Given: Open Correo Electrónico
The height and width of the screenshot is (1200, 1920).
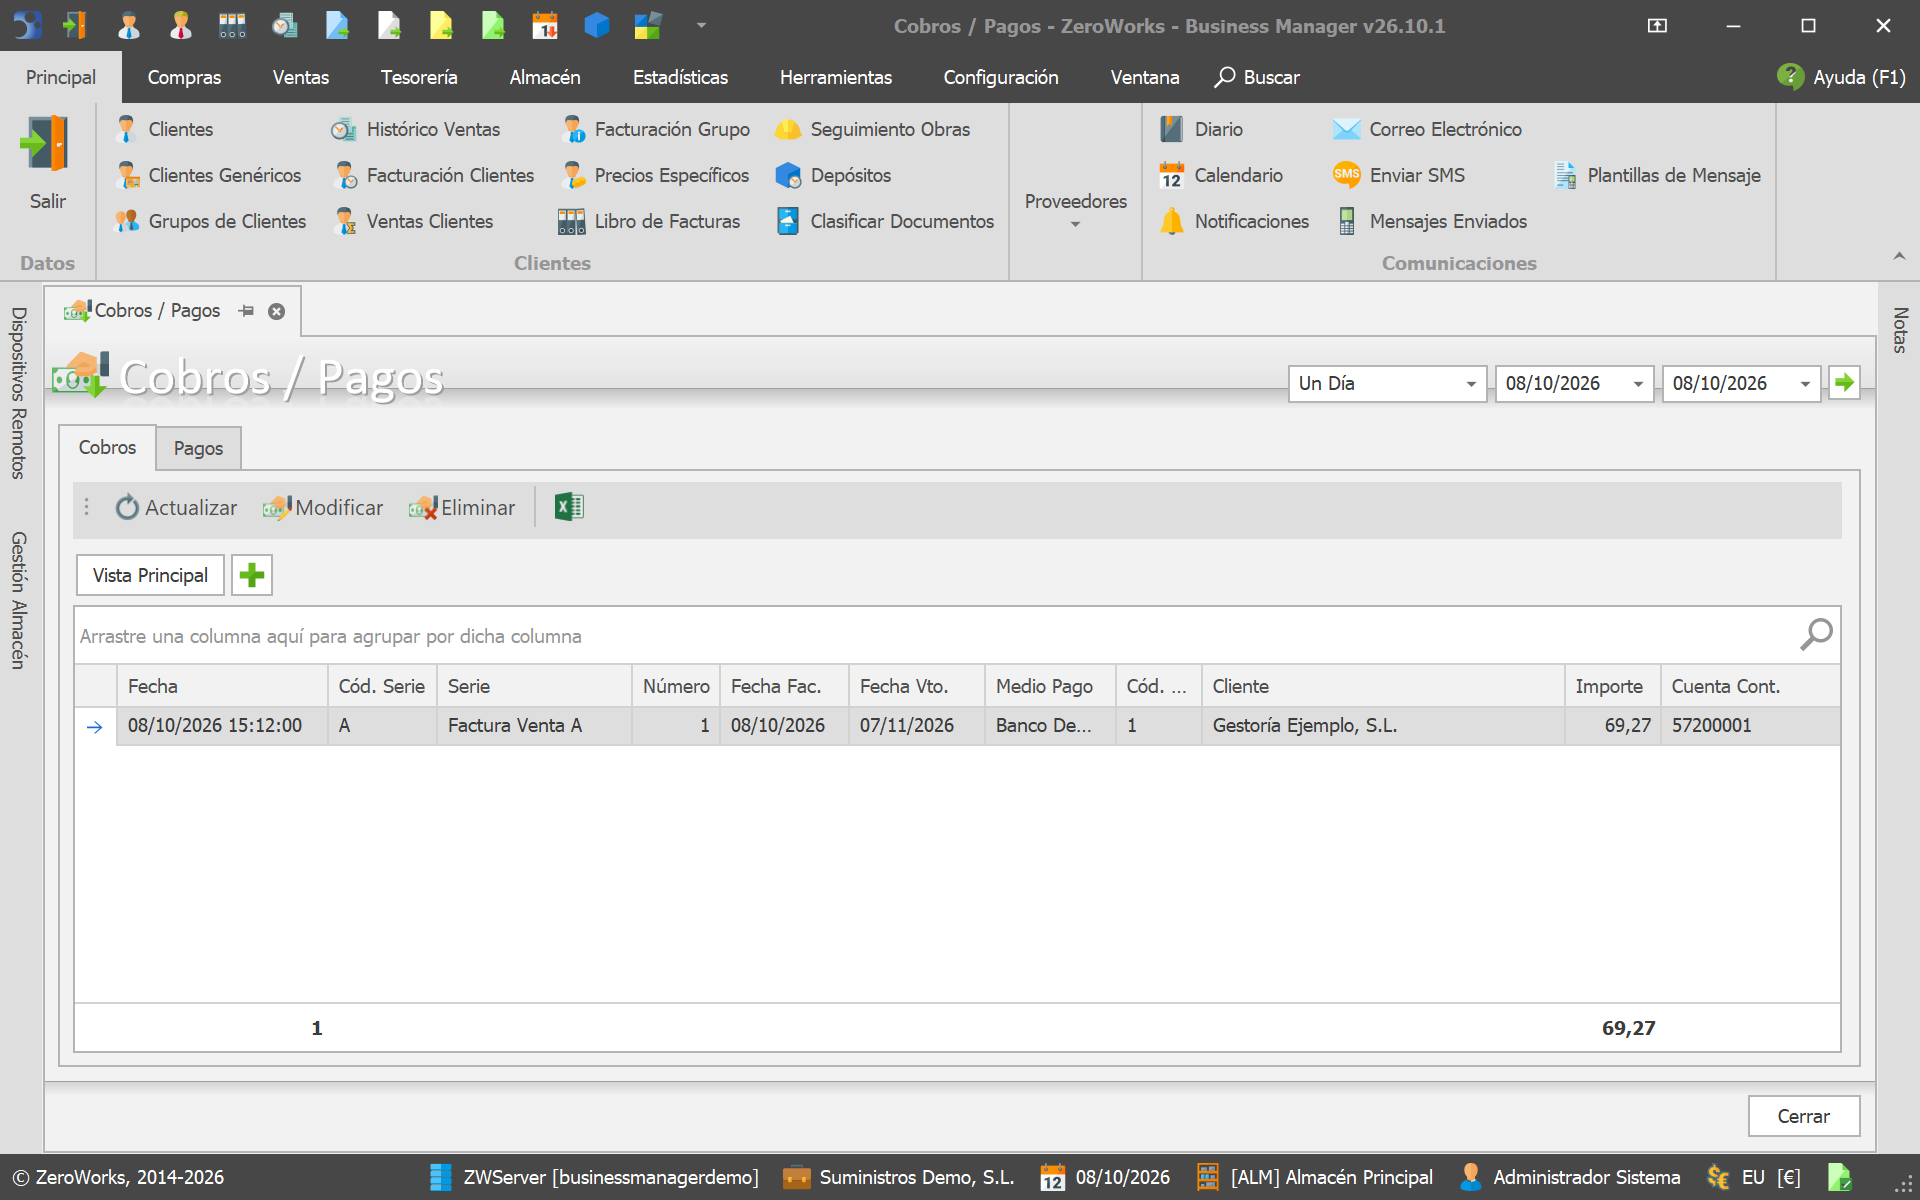Looking at the screenshot, I should 1428,129.
